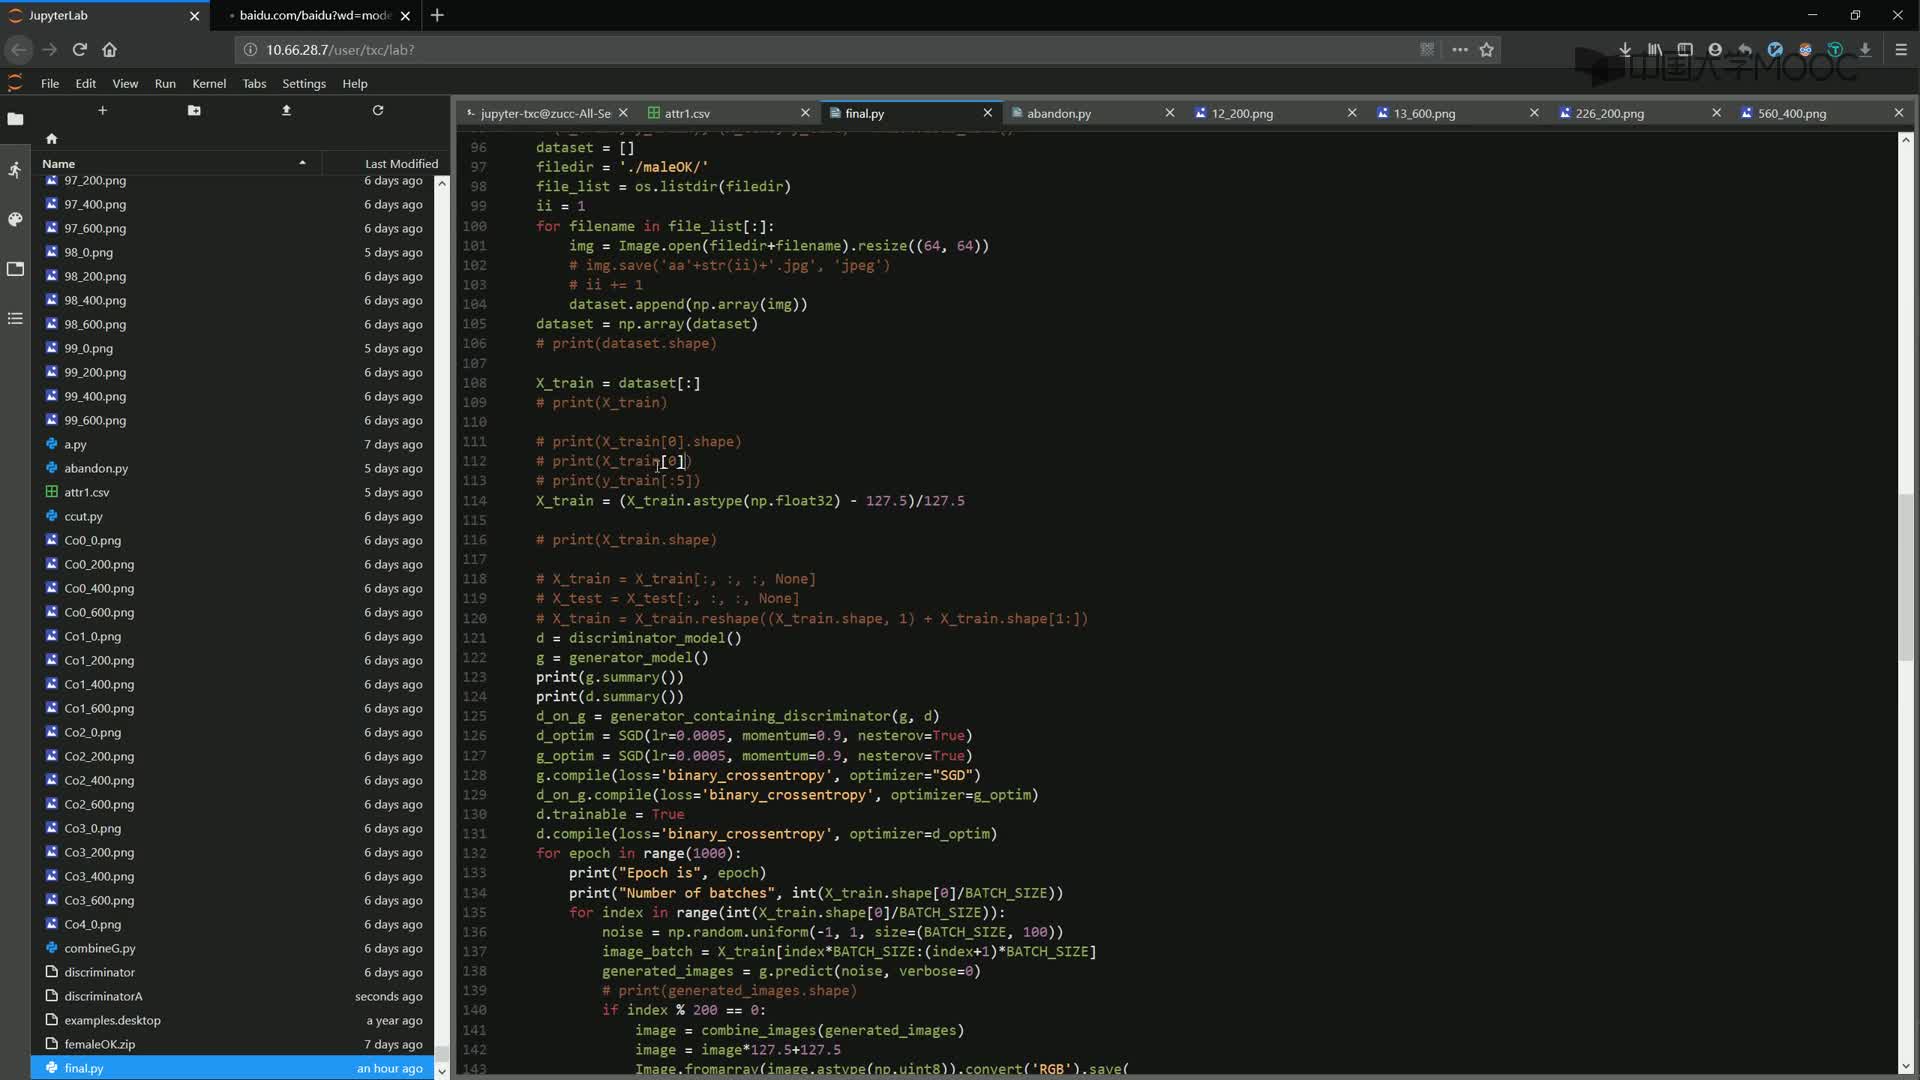This screenshot has width=1920, height=1080.
Task: Open the Kernel menu
Action: [209, 84]
